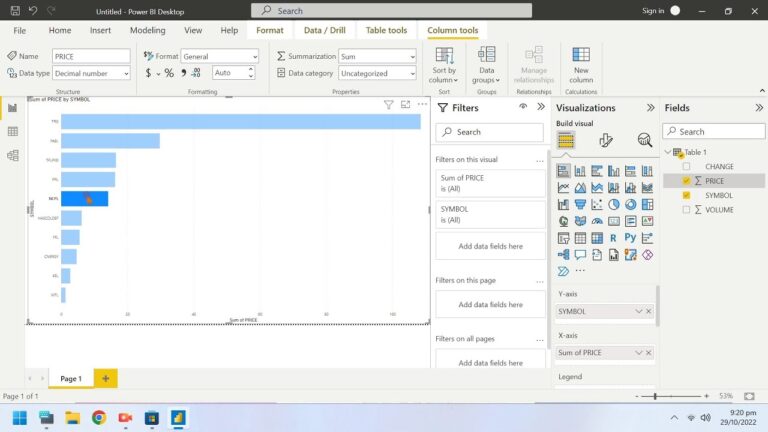Click Sign in at top right
Viewport: 768px width, 432px height.
(x=653, y=11)
